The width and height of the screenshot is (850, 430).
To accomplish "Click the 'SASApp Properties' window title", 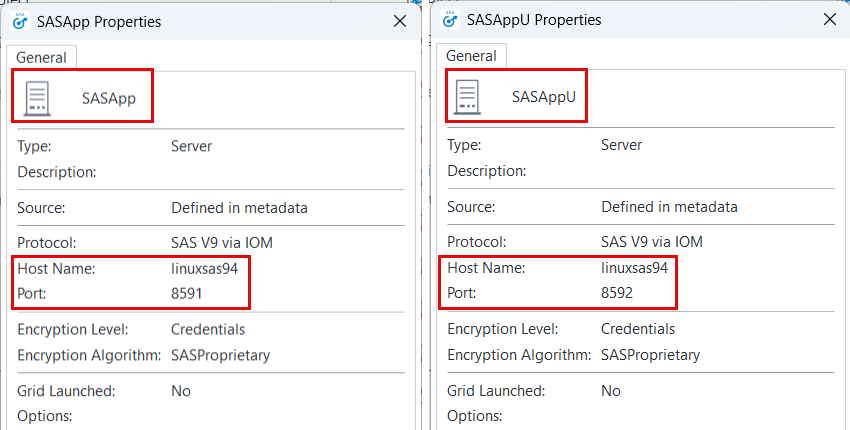I will pos(99,22).
